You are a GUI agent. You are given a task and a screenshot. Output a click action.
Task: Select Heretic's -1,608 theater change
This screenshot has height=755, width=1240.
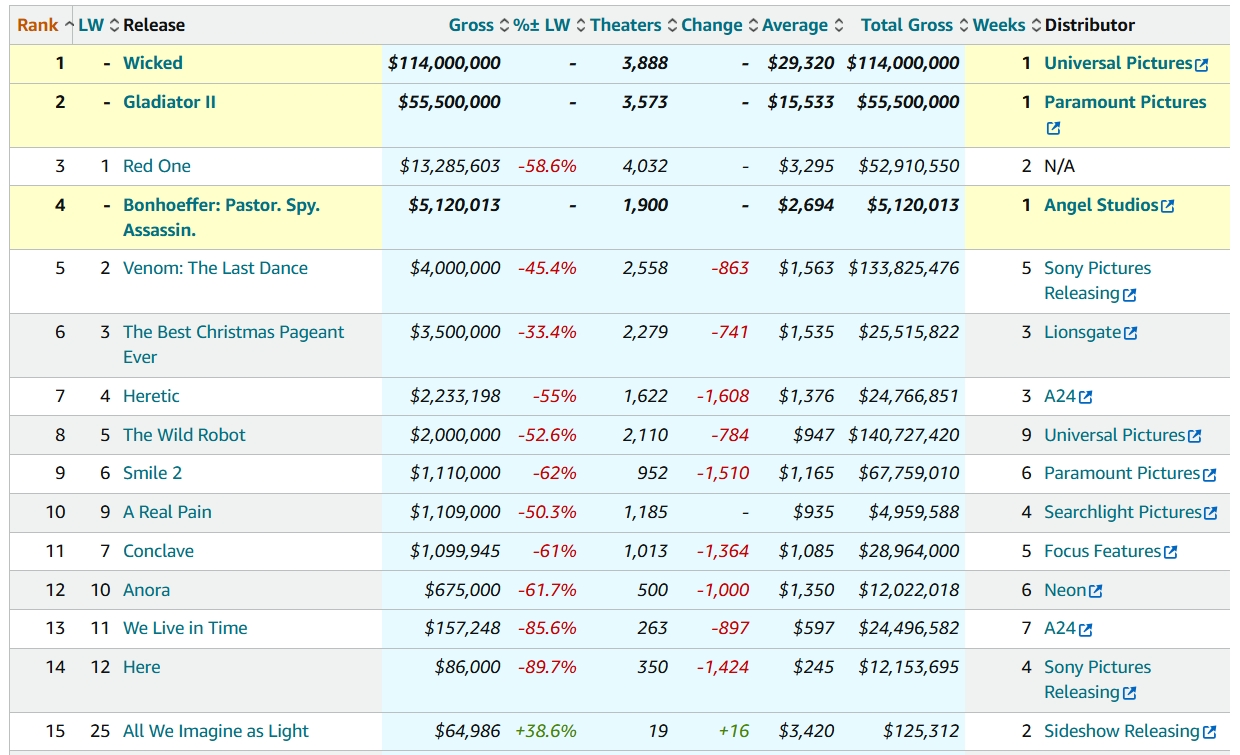(723, 396)
